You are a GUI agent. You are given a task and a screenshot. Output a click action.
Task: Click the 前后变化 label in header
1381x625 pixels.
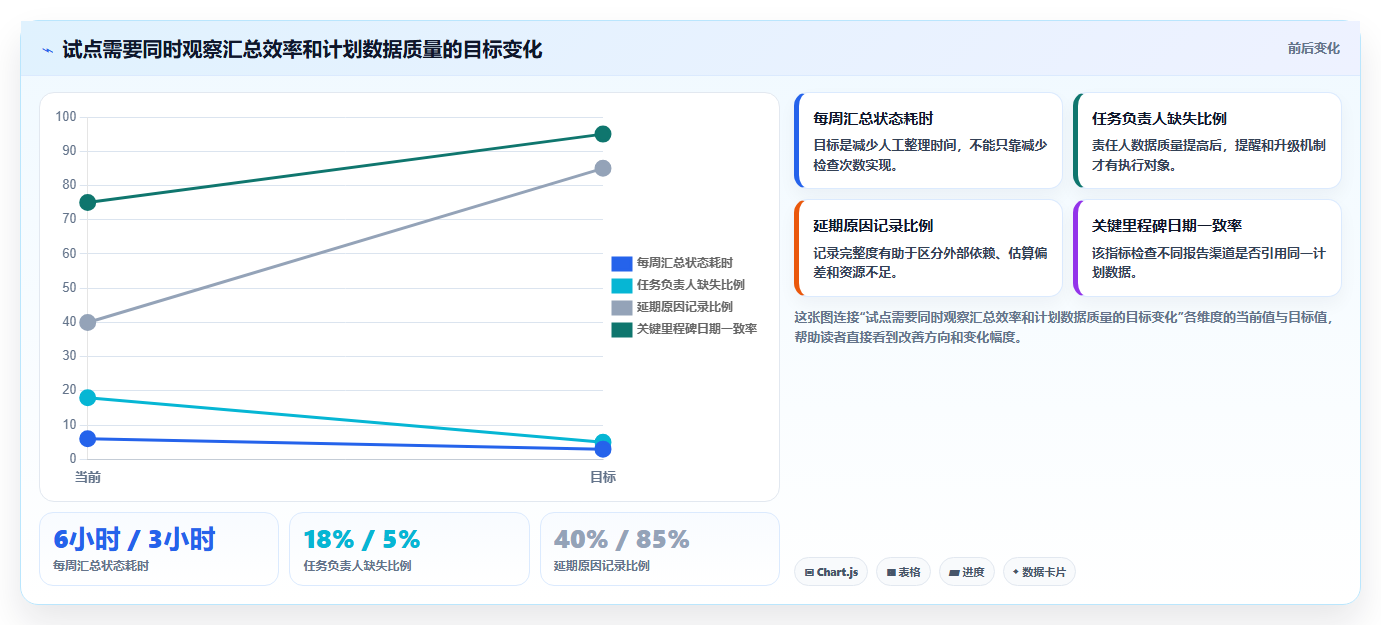[x=1313, y=48]
